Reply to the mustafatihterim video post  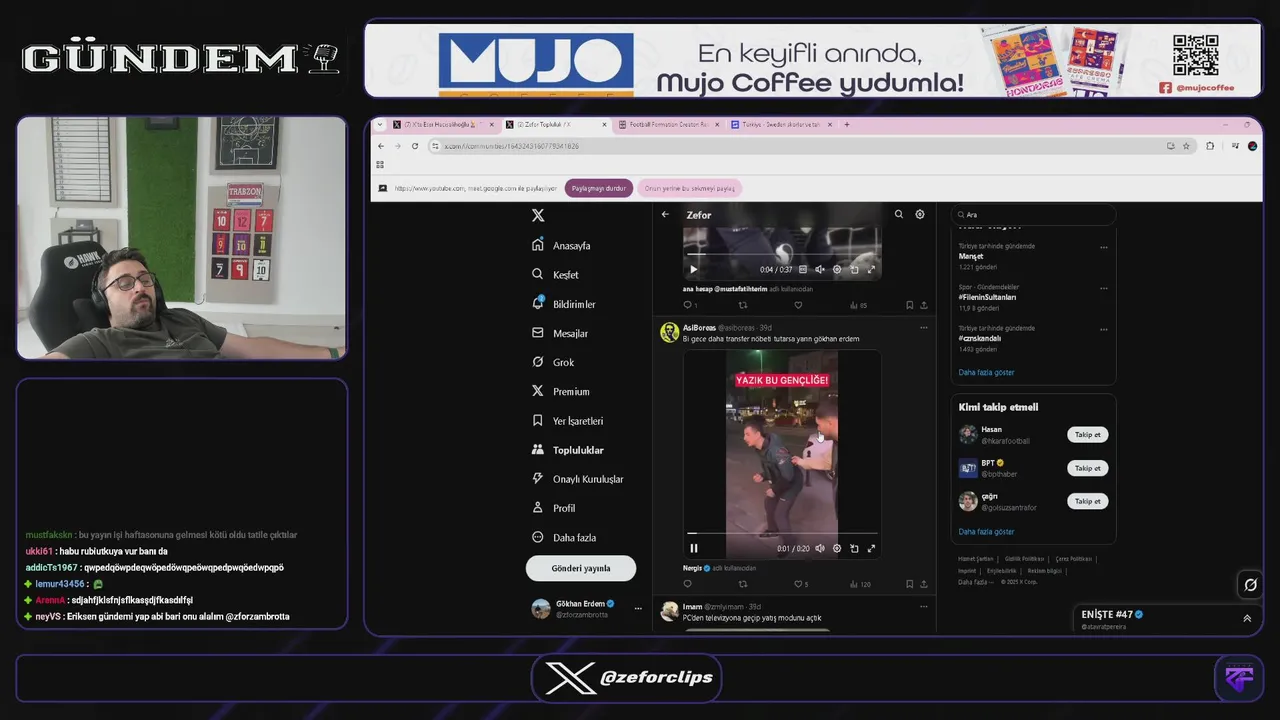point(689,305)
